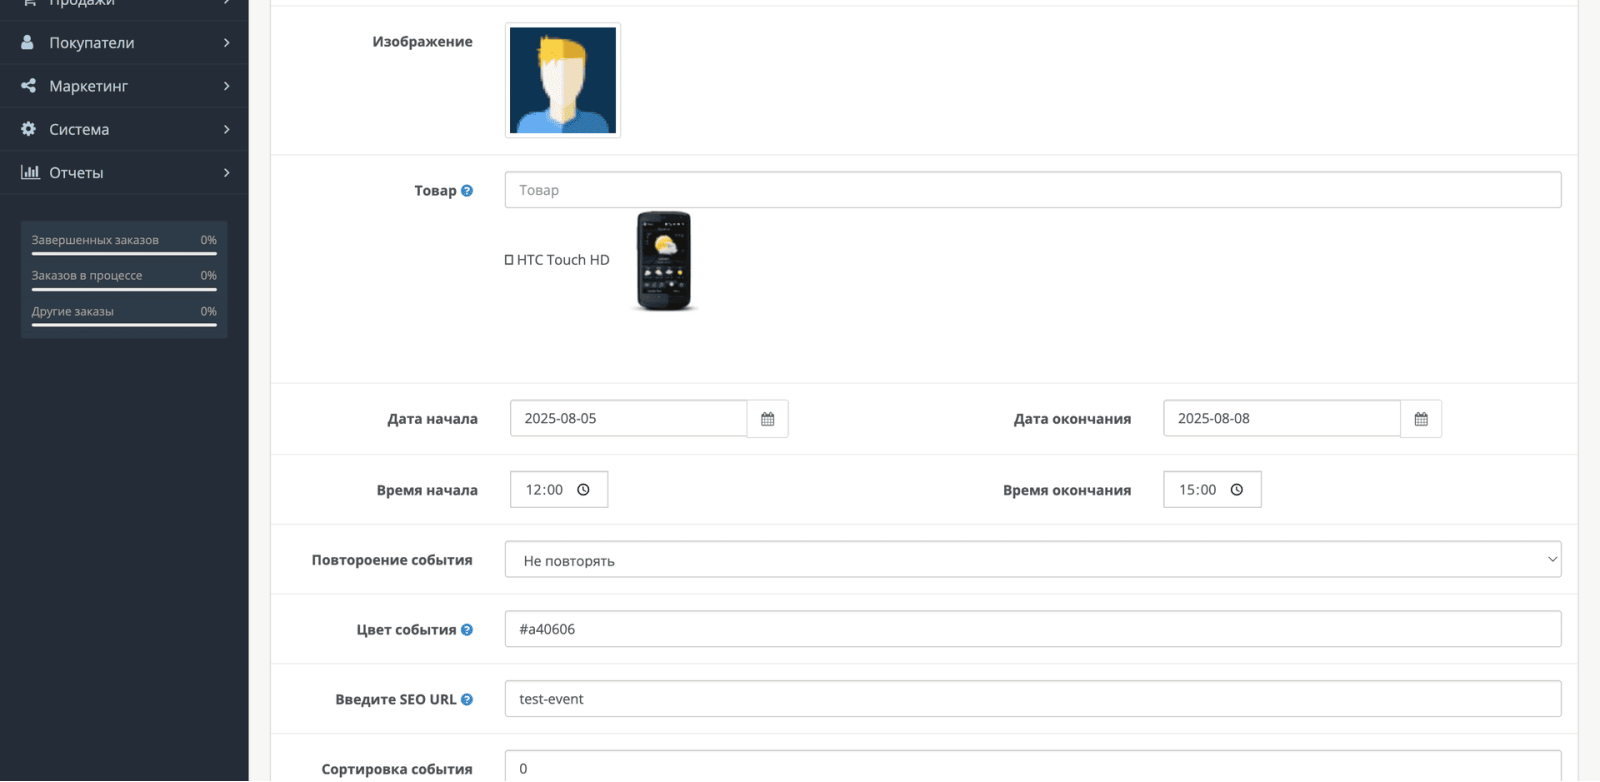Click the Заказов в процессе text

(87, 276)
